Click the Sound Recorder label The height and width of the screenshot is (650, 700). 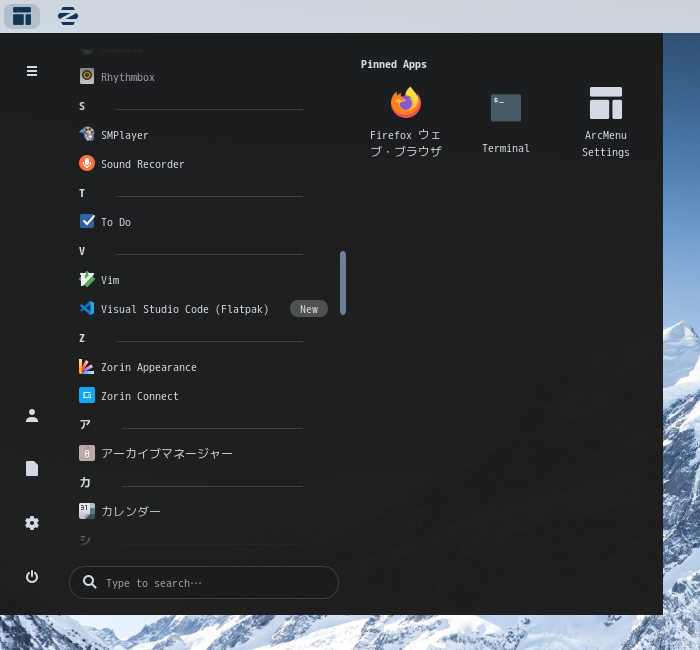point(142,164)
